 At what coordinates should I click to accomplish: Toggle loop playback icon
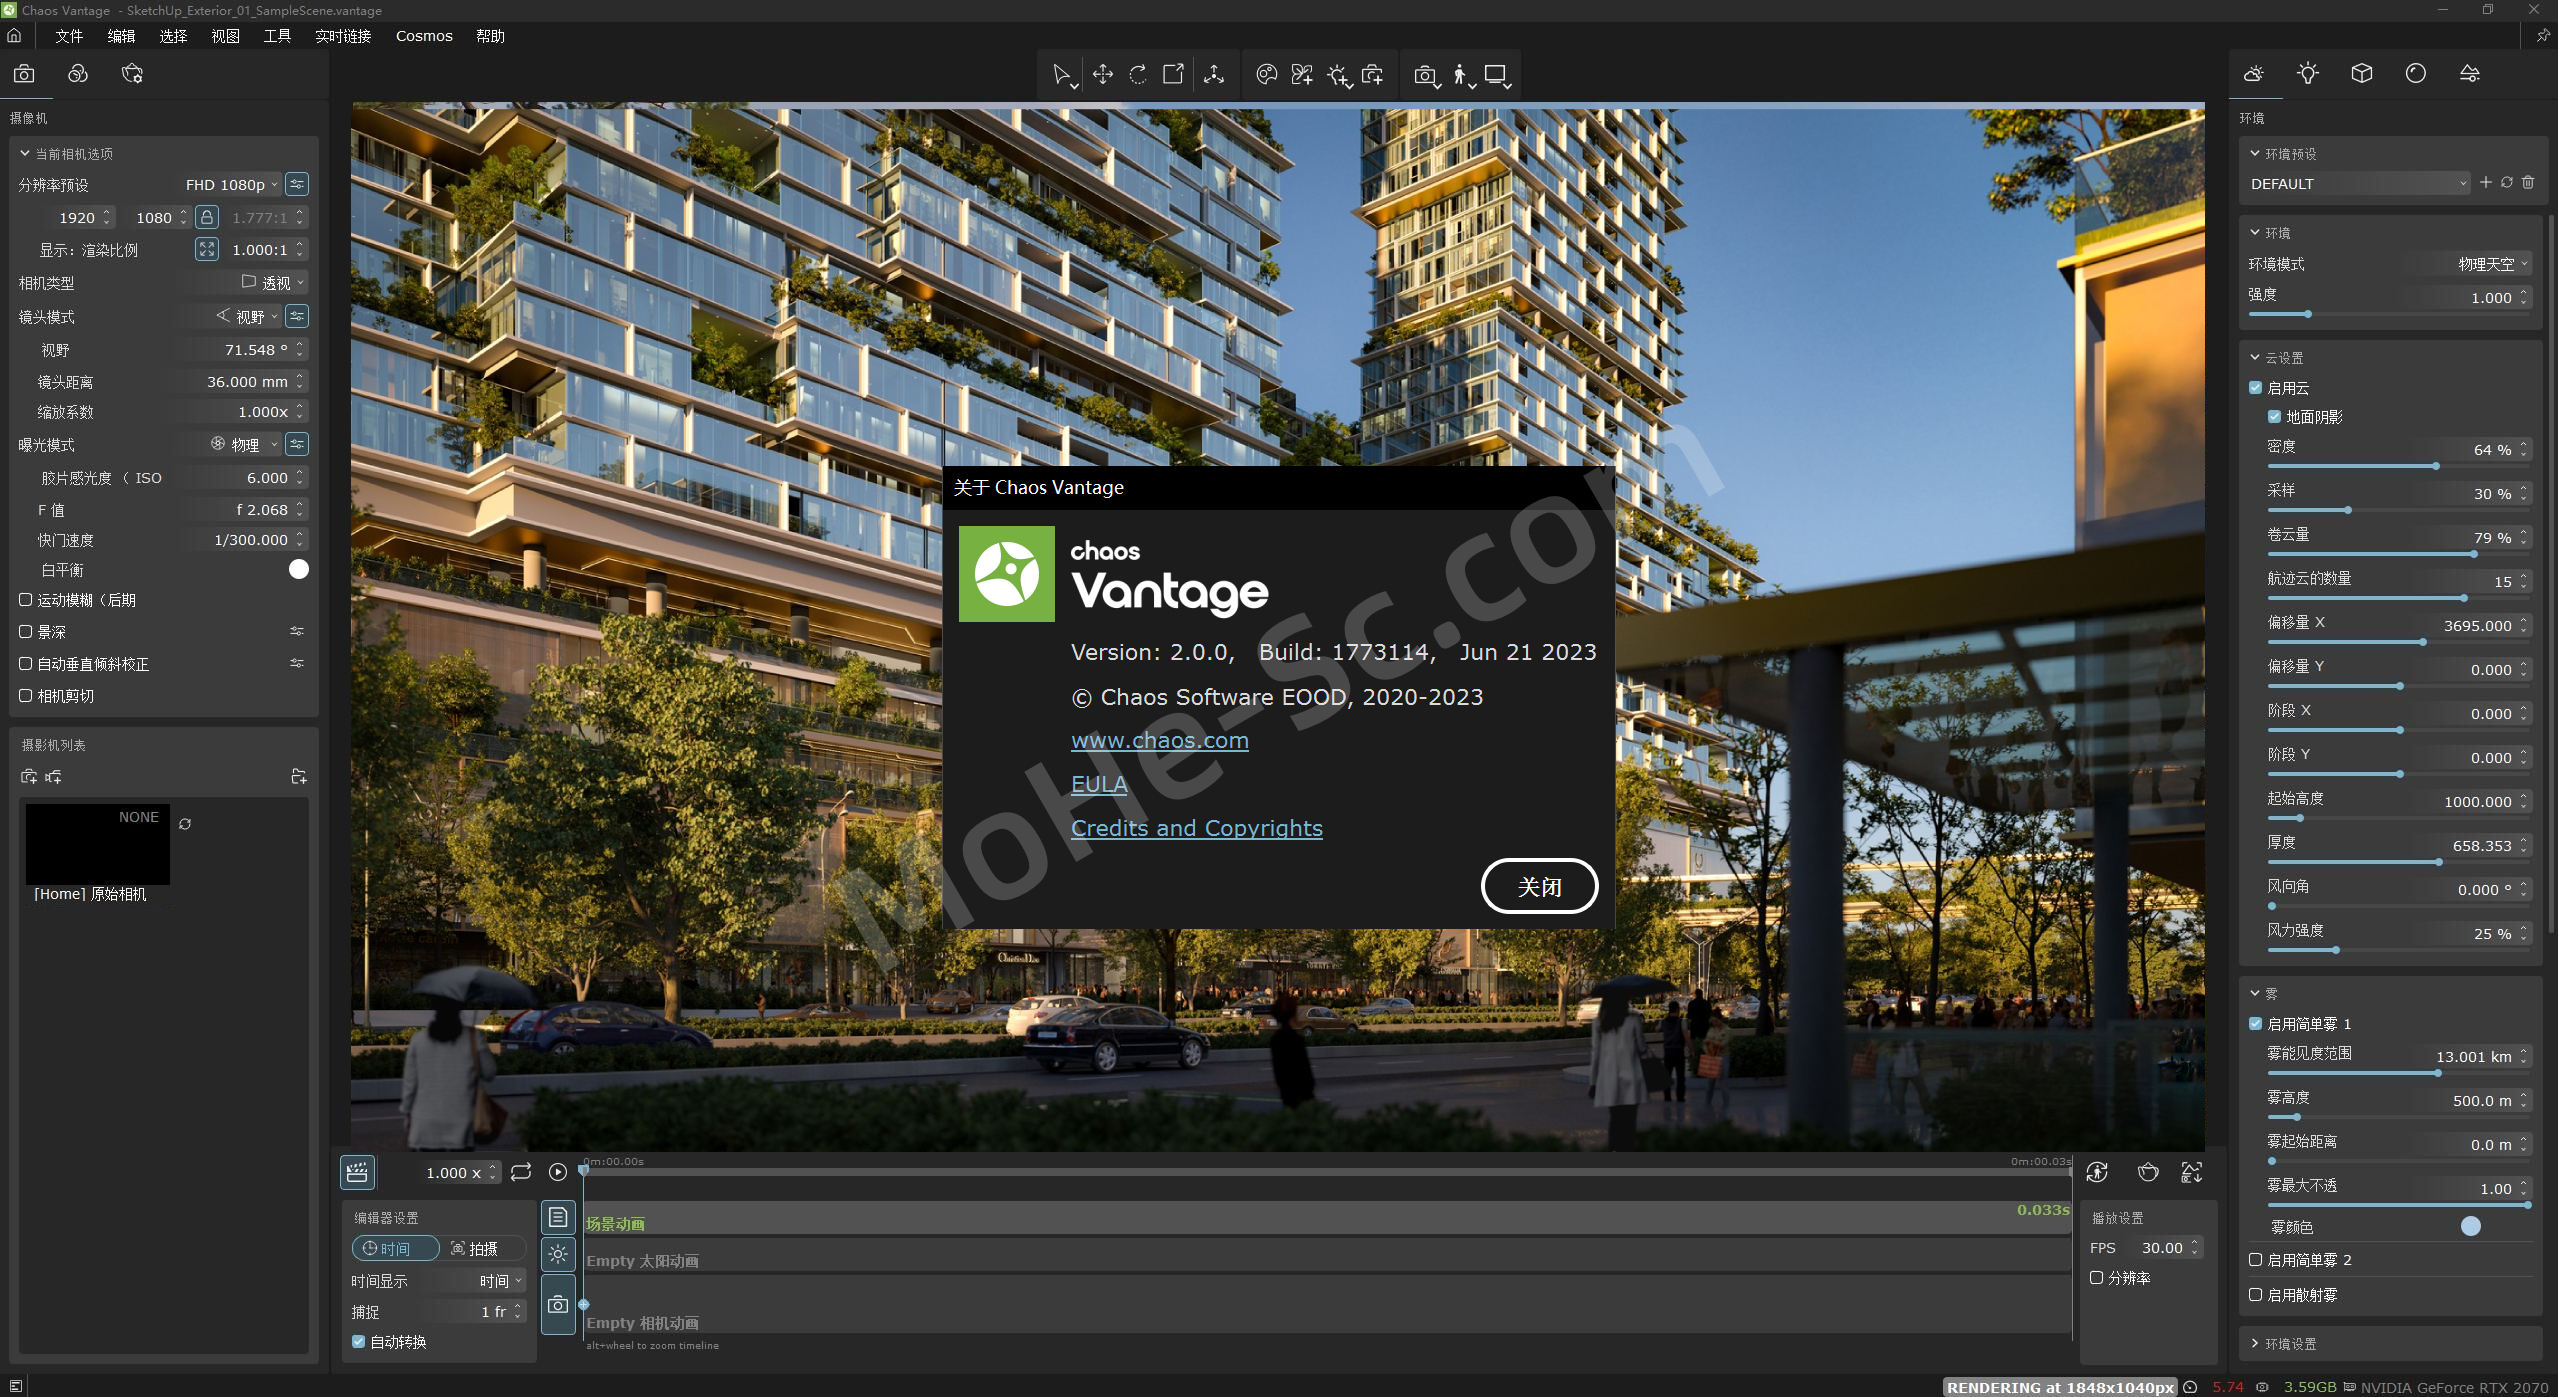coord(521,1172)
